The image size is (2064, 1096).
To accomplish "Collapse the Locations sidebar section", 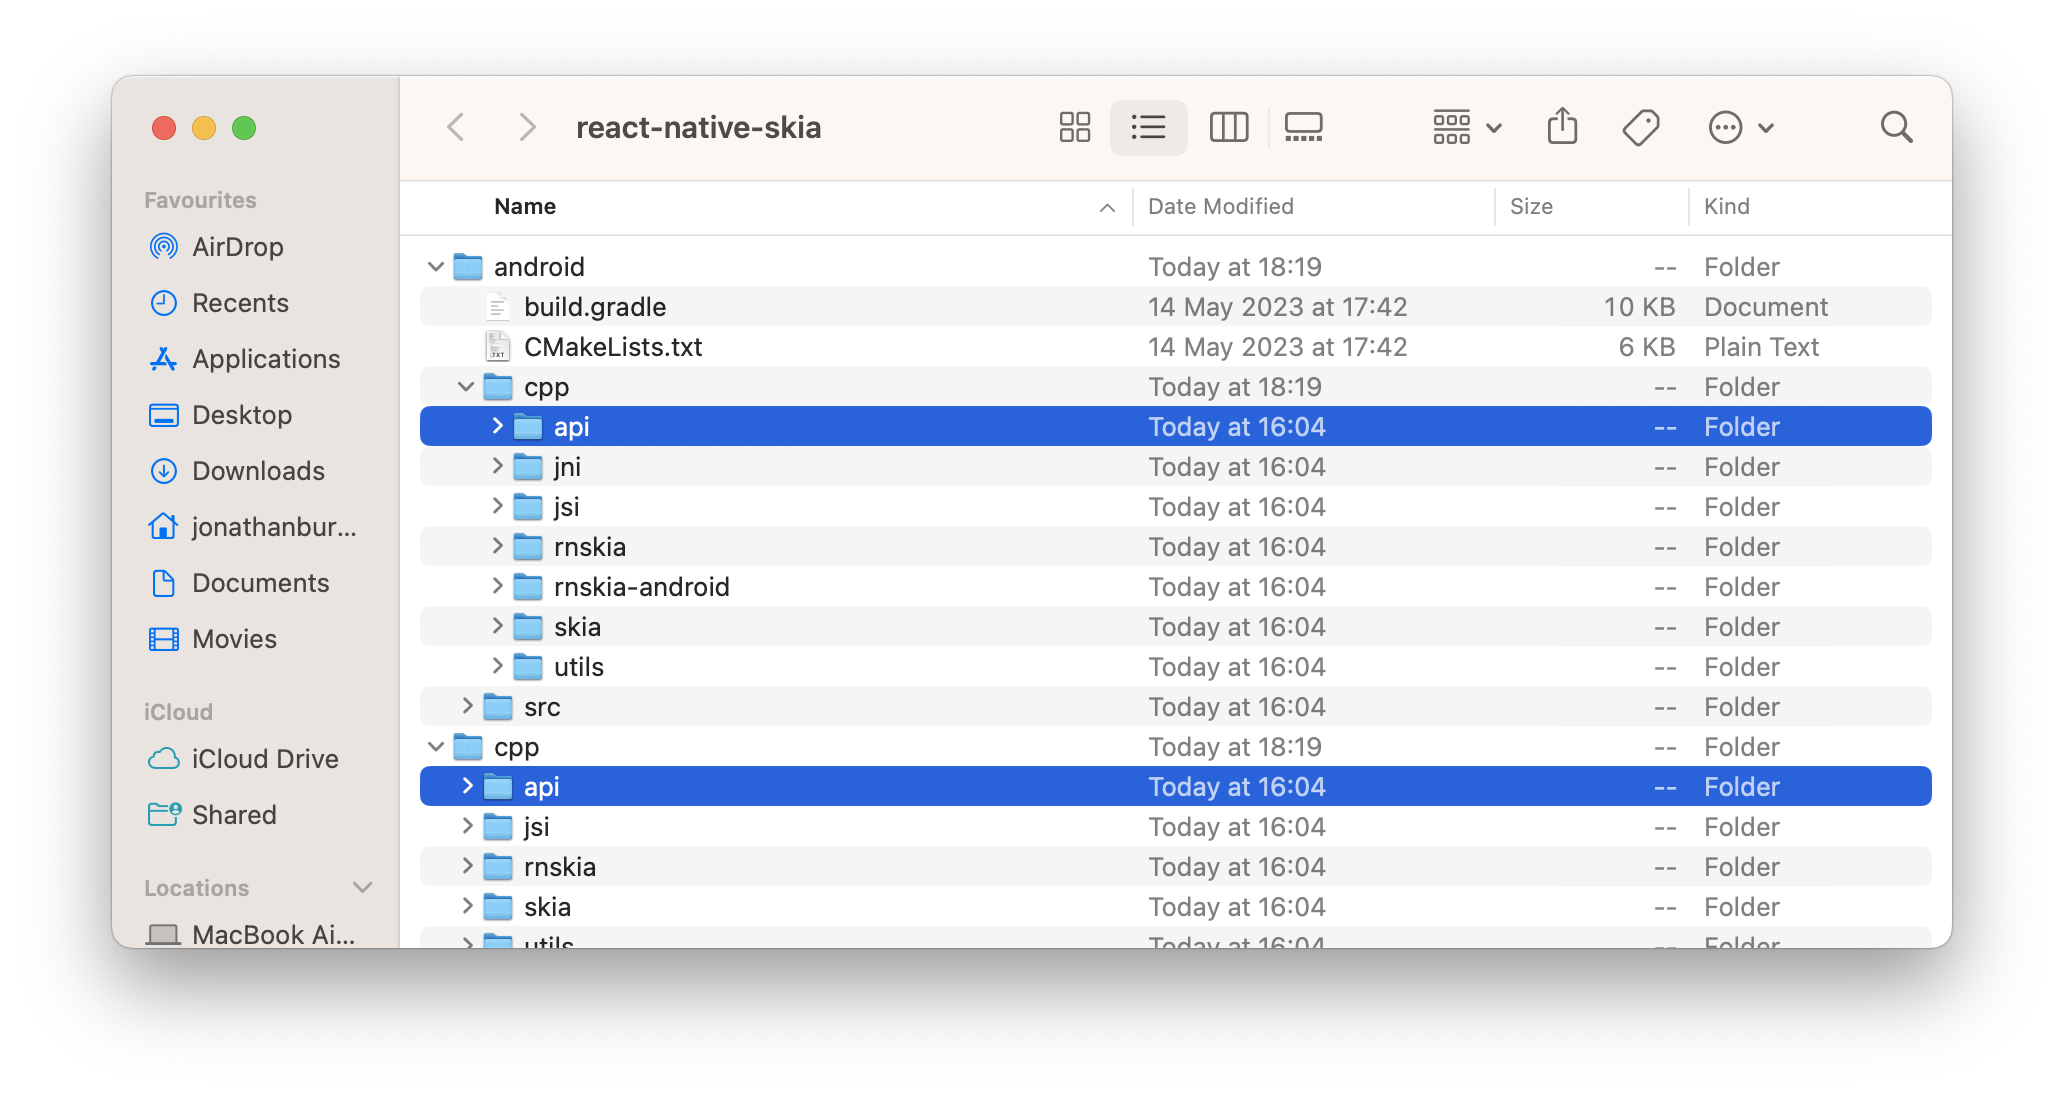I will 362,887.
